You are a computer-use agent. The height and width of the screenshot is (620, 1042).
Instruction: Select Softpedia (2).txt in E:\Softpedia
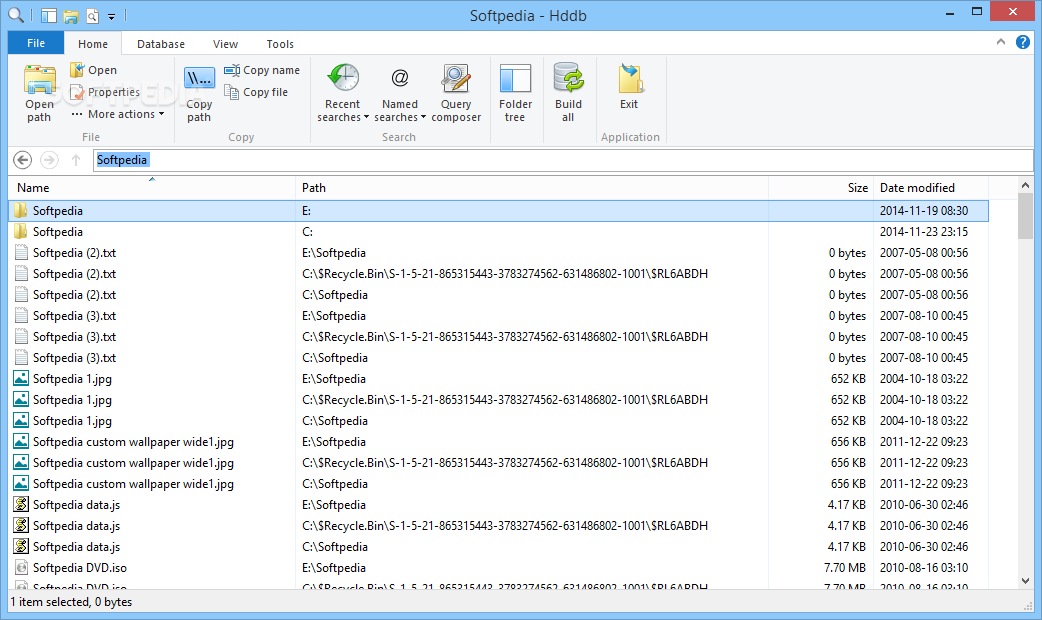(x=498, y=253)
